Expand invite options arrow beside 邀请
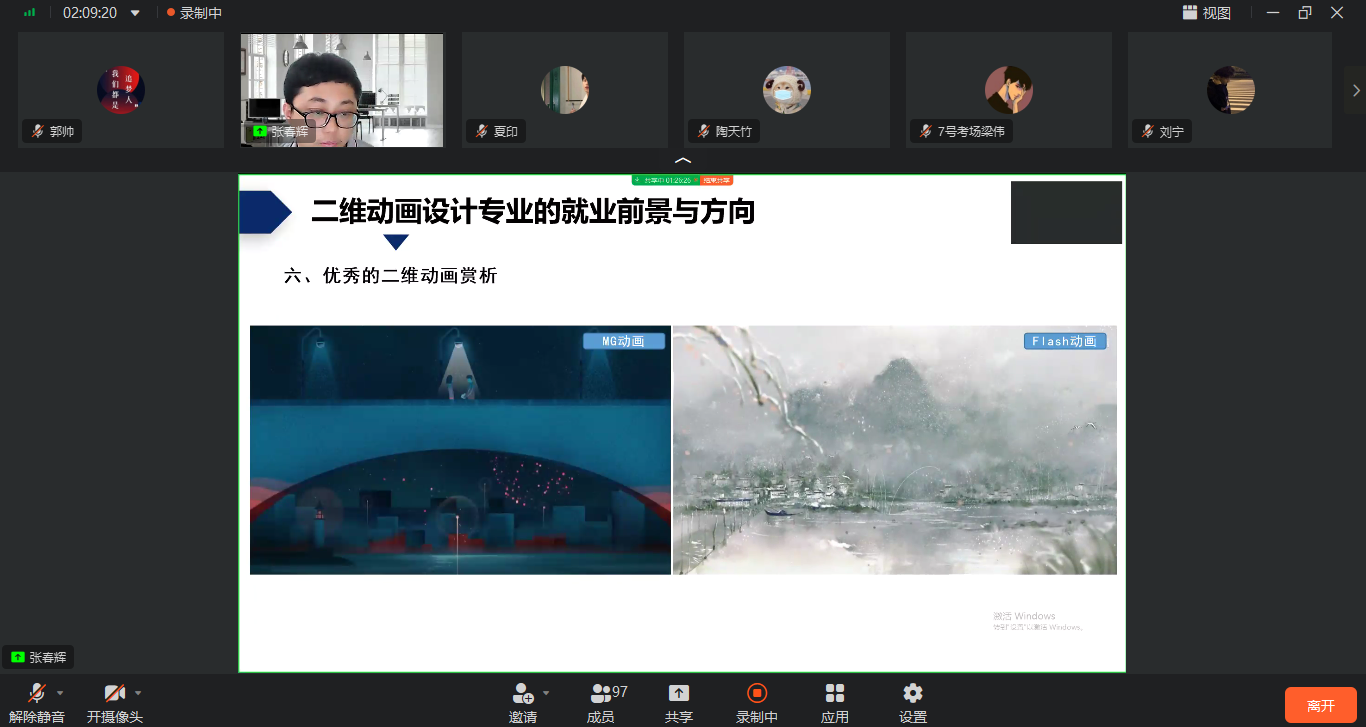This screenshot has height=727, width=1366. pos(546,692)
